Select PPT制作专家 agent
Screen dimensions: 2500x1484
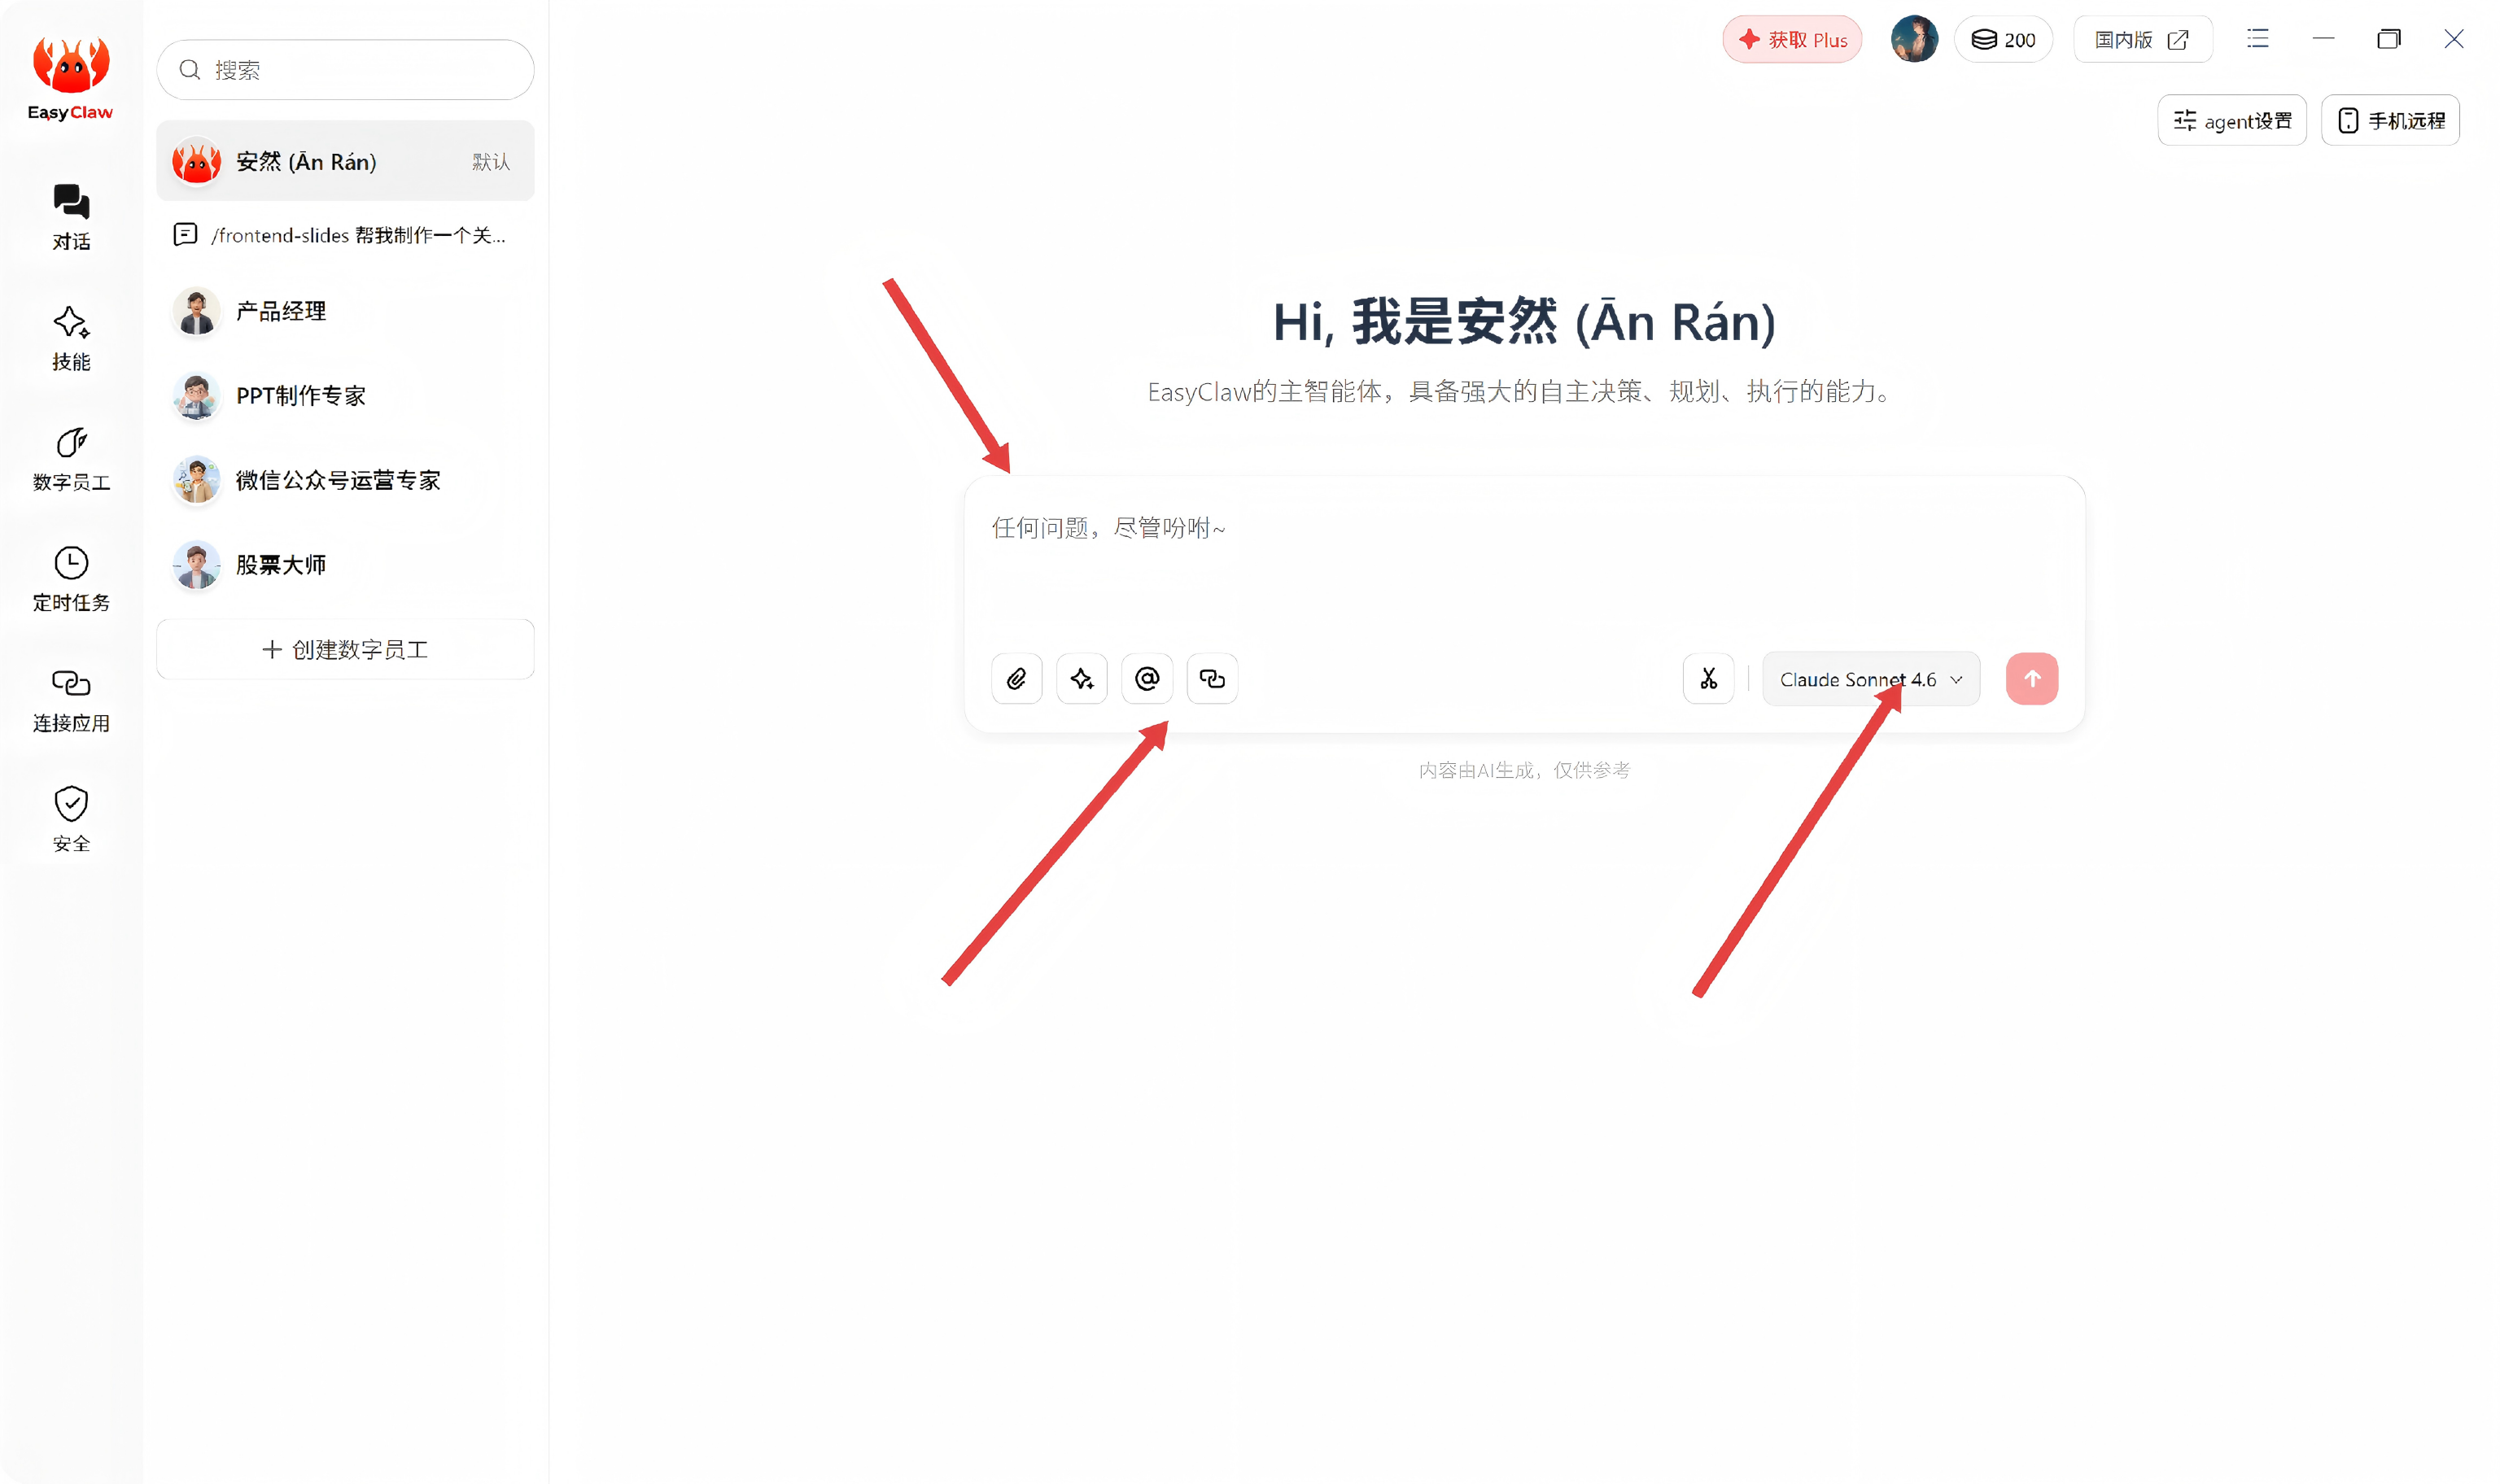(345, 396)
